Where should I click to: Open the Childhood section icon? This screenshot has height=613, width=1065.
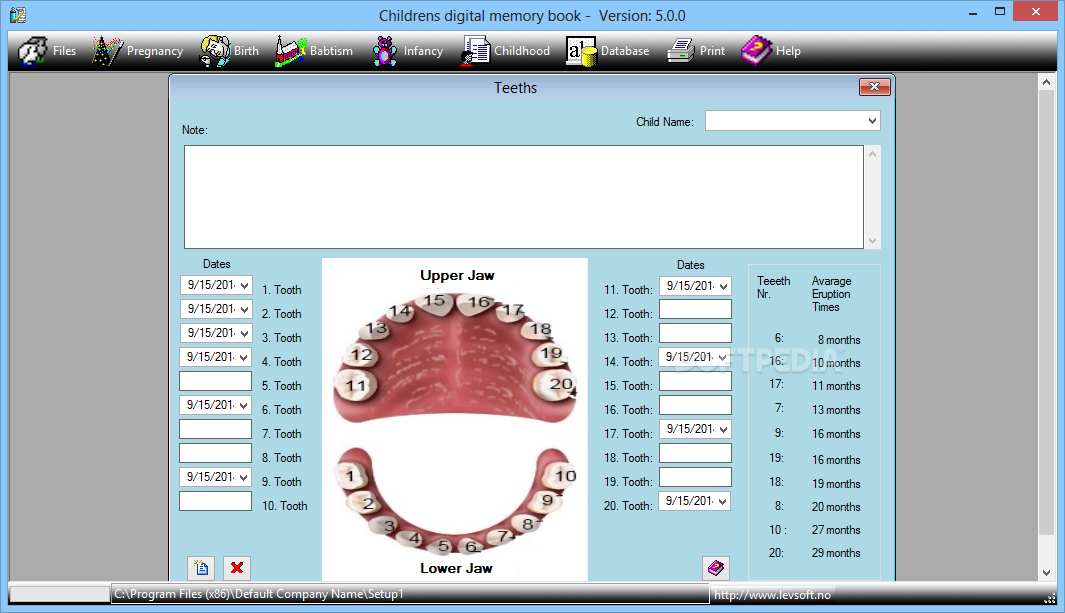pos(475,51)
